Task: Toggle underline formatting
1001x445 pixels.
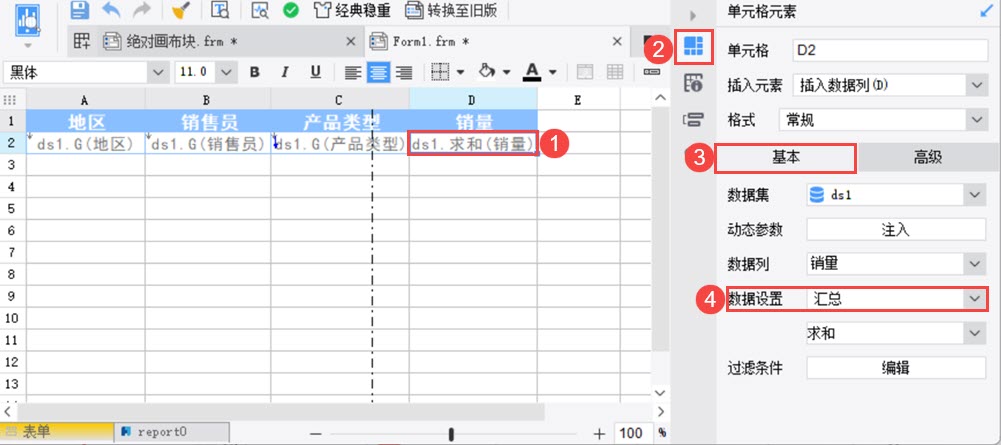Action: (x=315, y=72)
